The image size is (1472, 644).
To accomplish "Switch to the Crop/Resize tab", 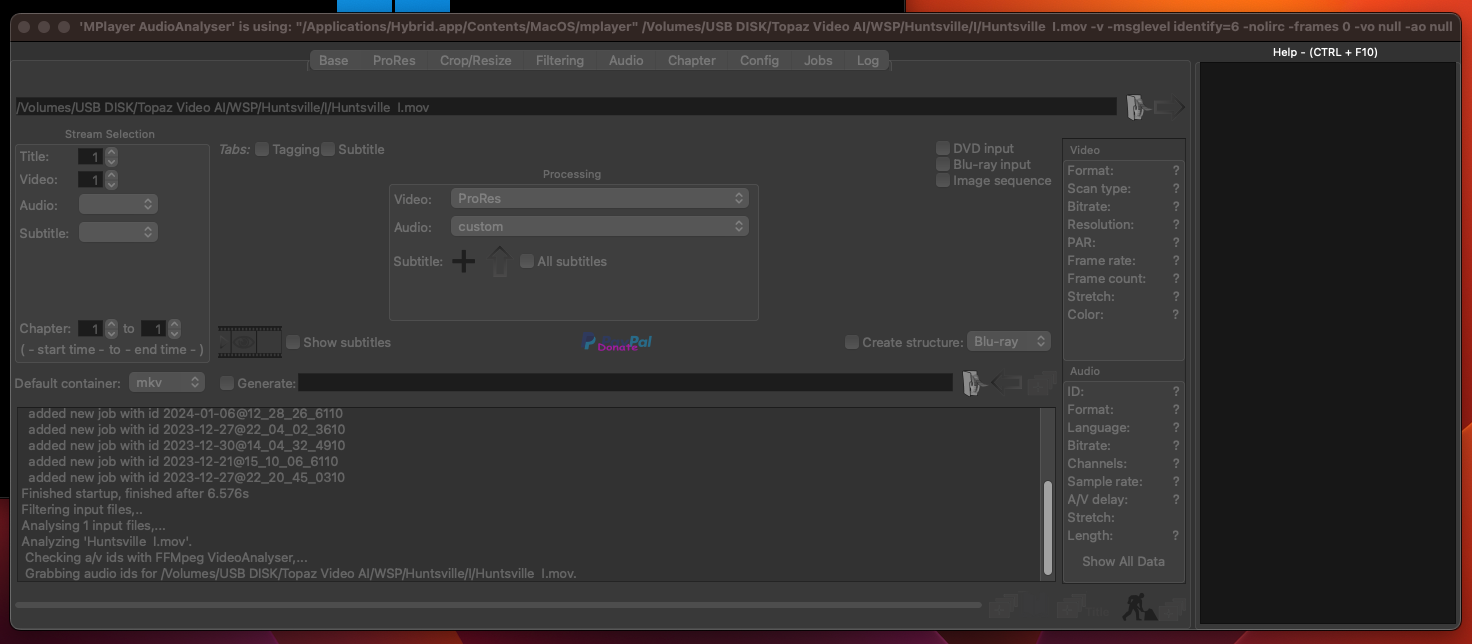I will 475,60.
